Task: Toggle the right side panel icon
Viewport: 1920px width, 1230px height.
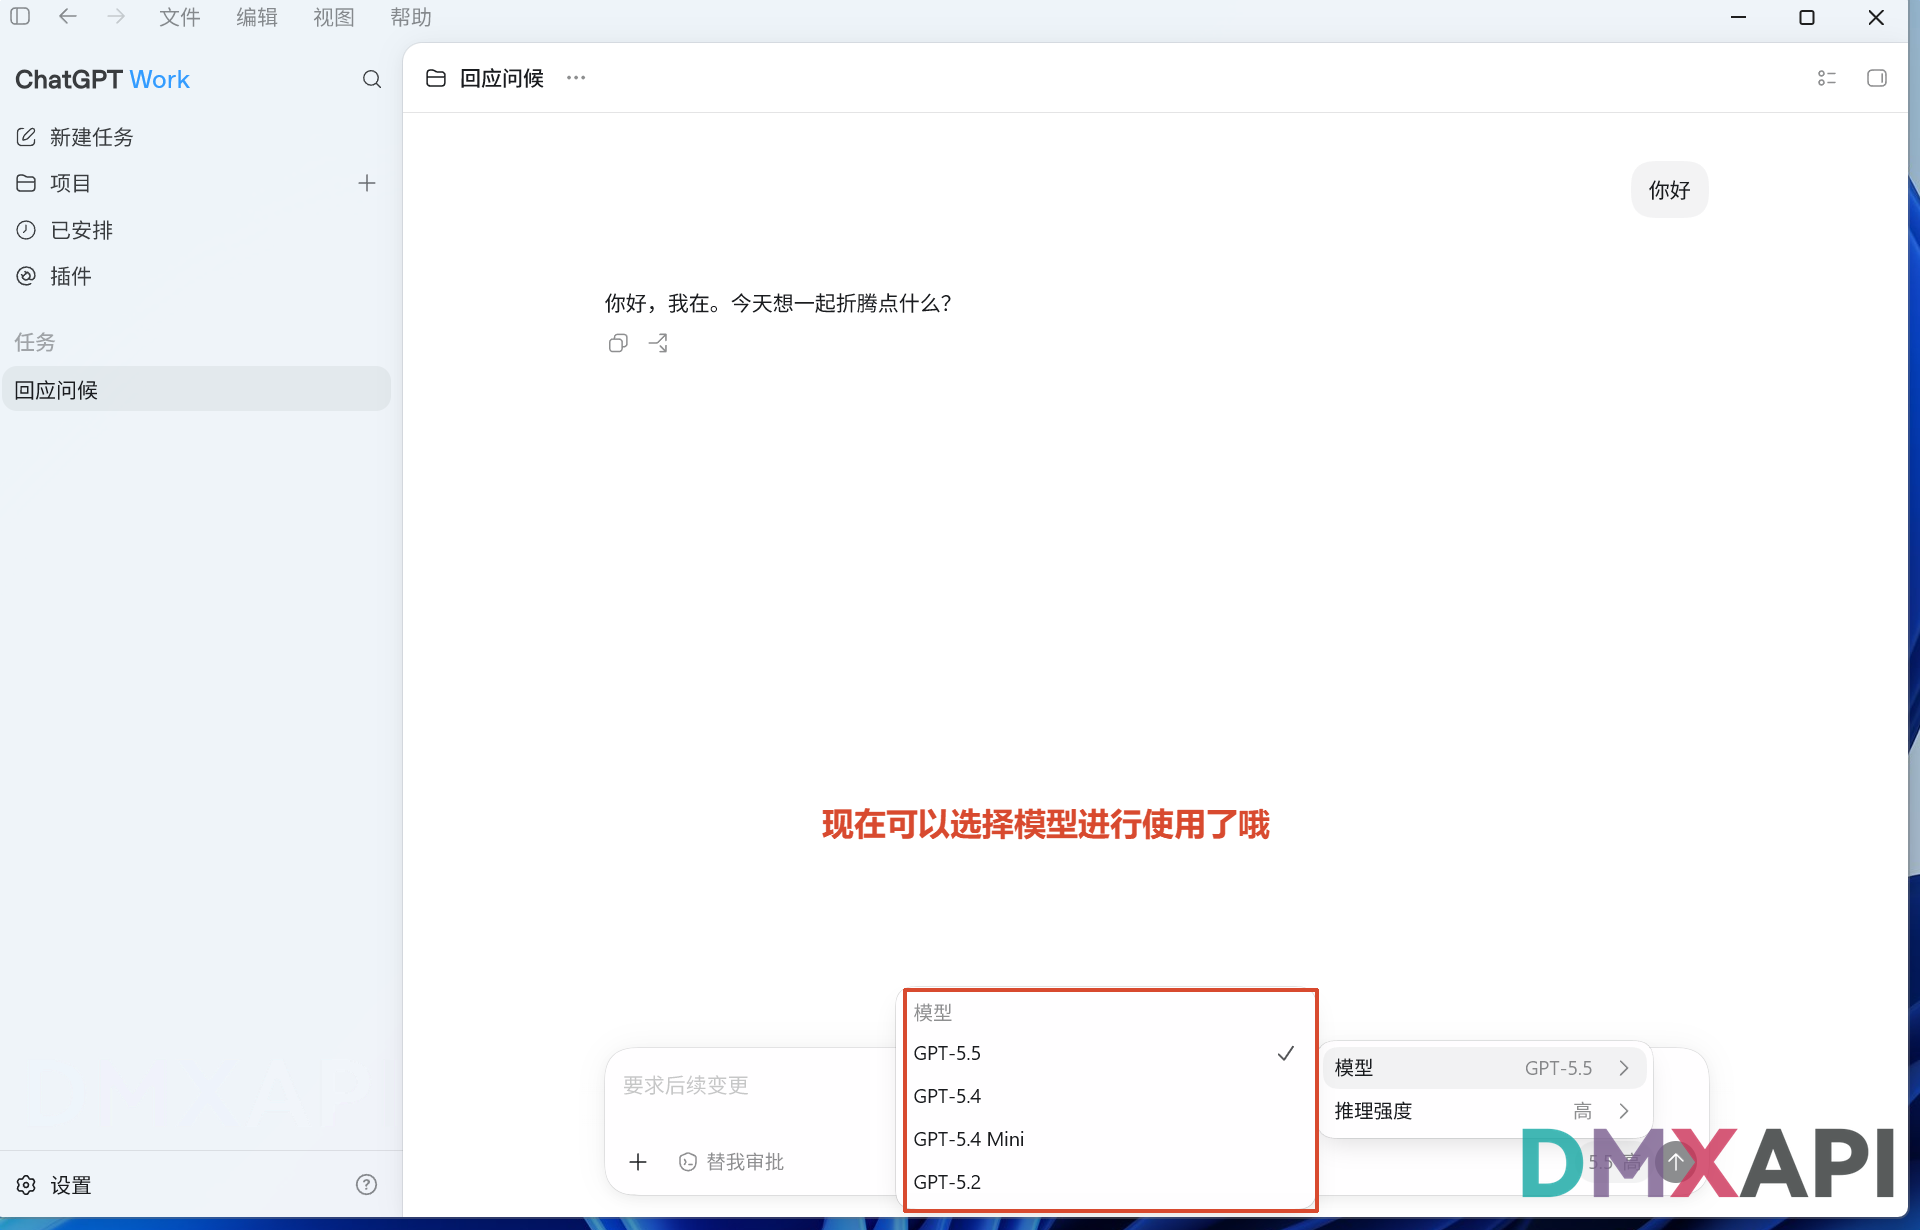Action: tap(1877, 78)
